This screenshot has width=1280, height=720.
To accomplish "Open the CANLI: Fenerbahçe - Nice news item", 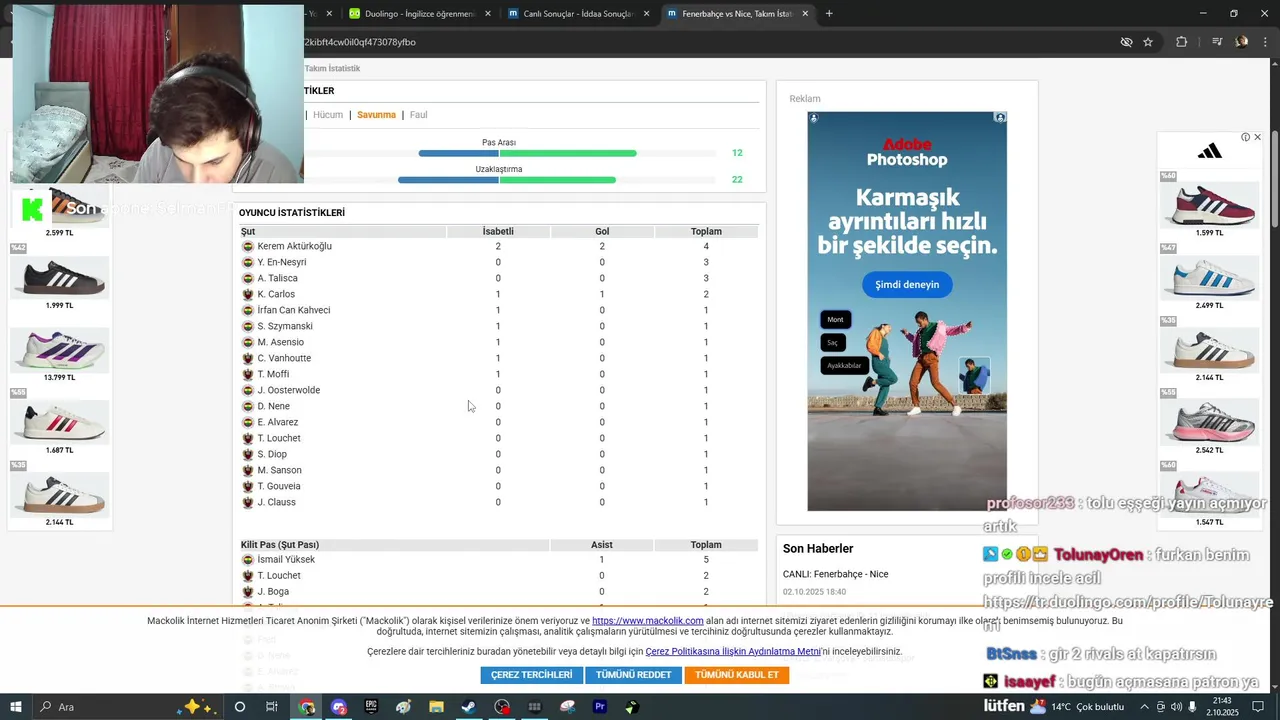I will coord(835,574).
